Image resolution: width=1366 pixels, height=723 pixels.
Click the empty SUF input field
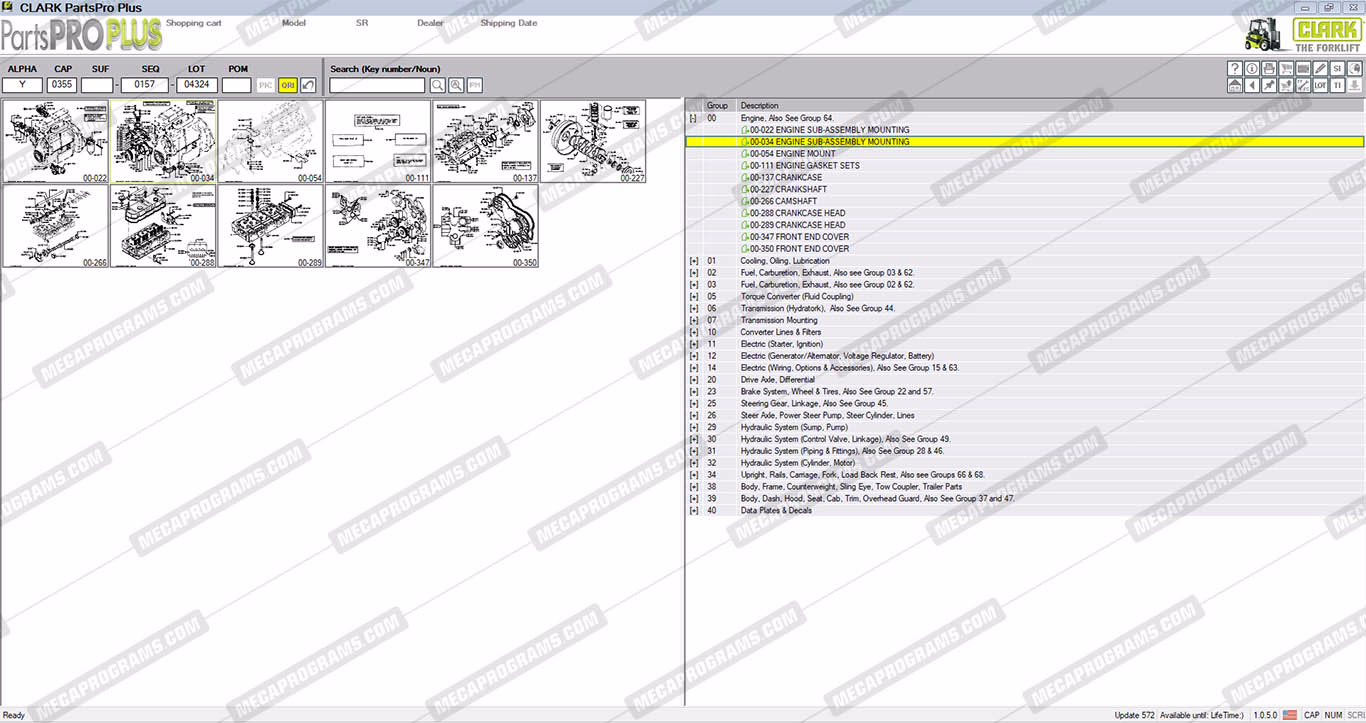(x=97, y=85)
